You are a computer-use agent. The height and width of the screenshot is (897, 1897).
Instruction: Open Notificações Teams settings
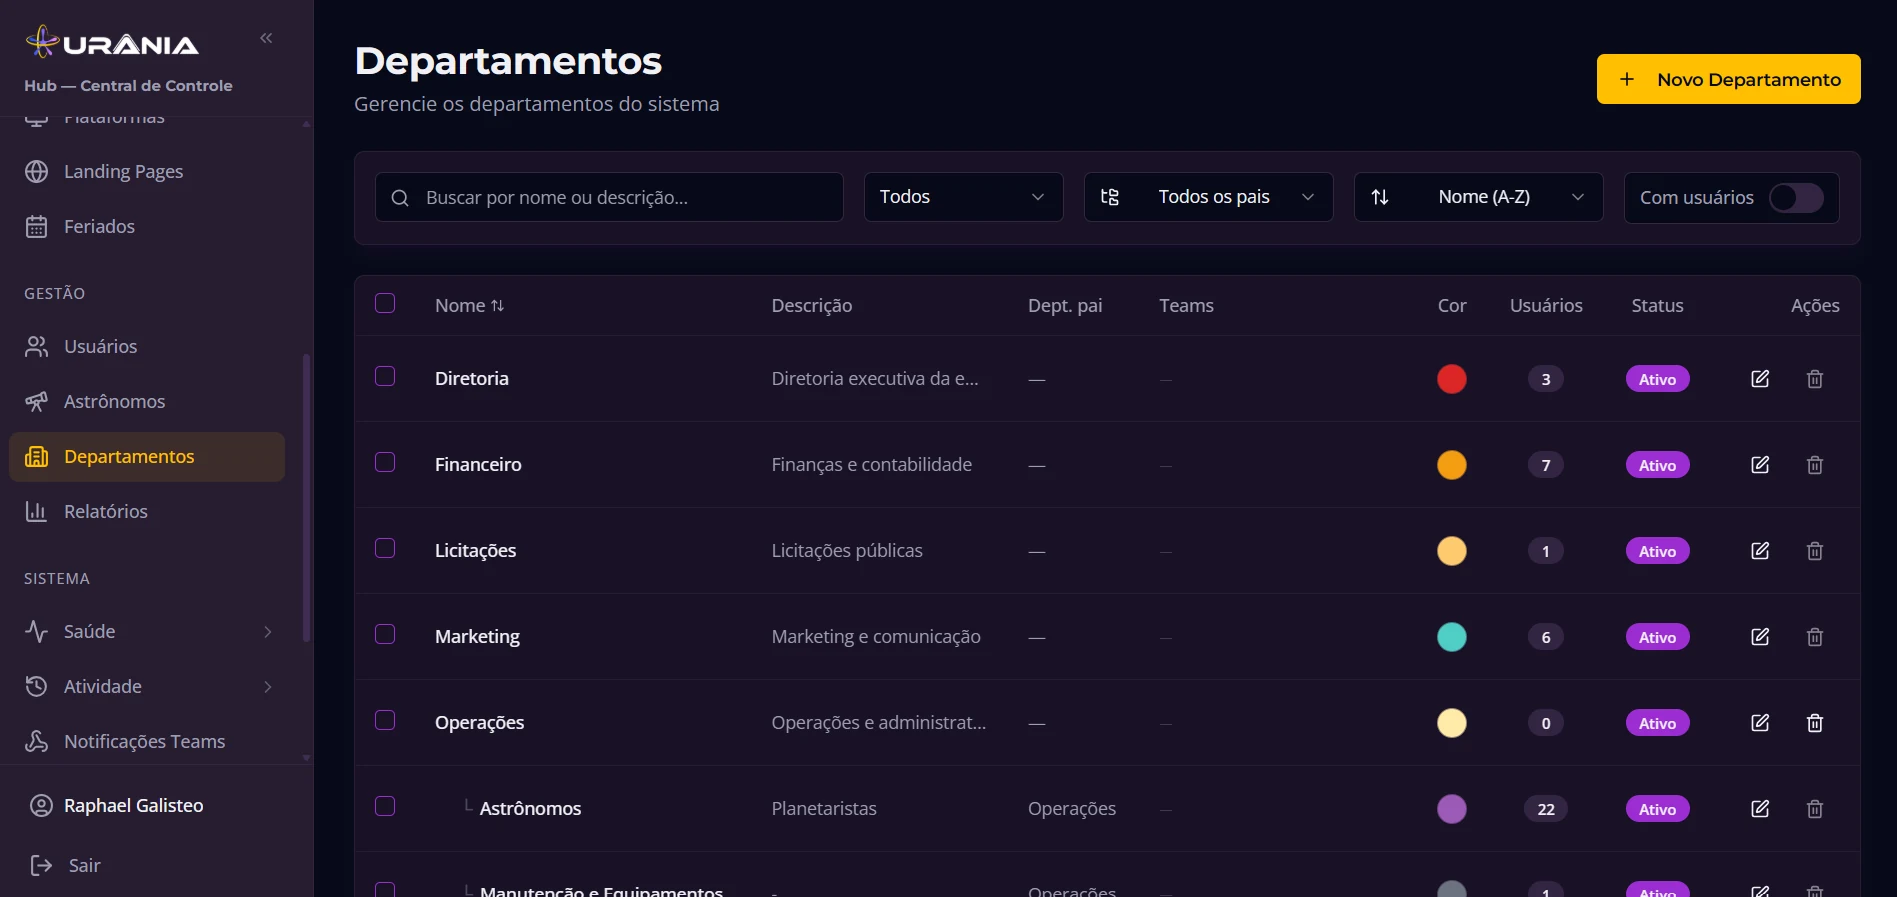point(148,741)
